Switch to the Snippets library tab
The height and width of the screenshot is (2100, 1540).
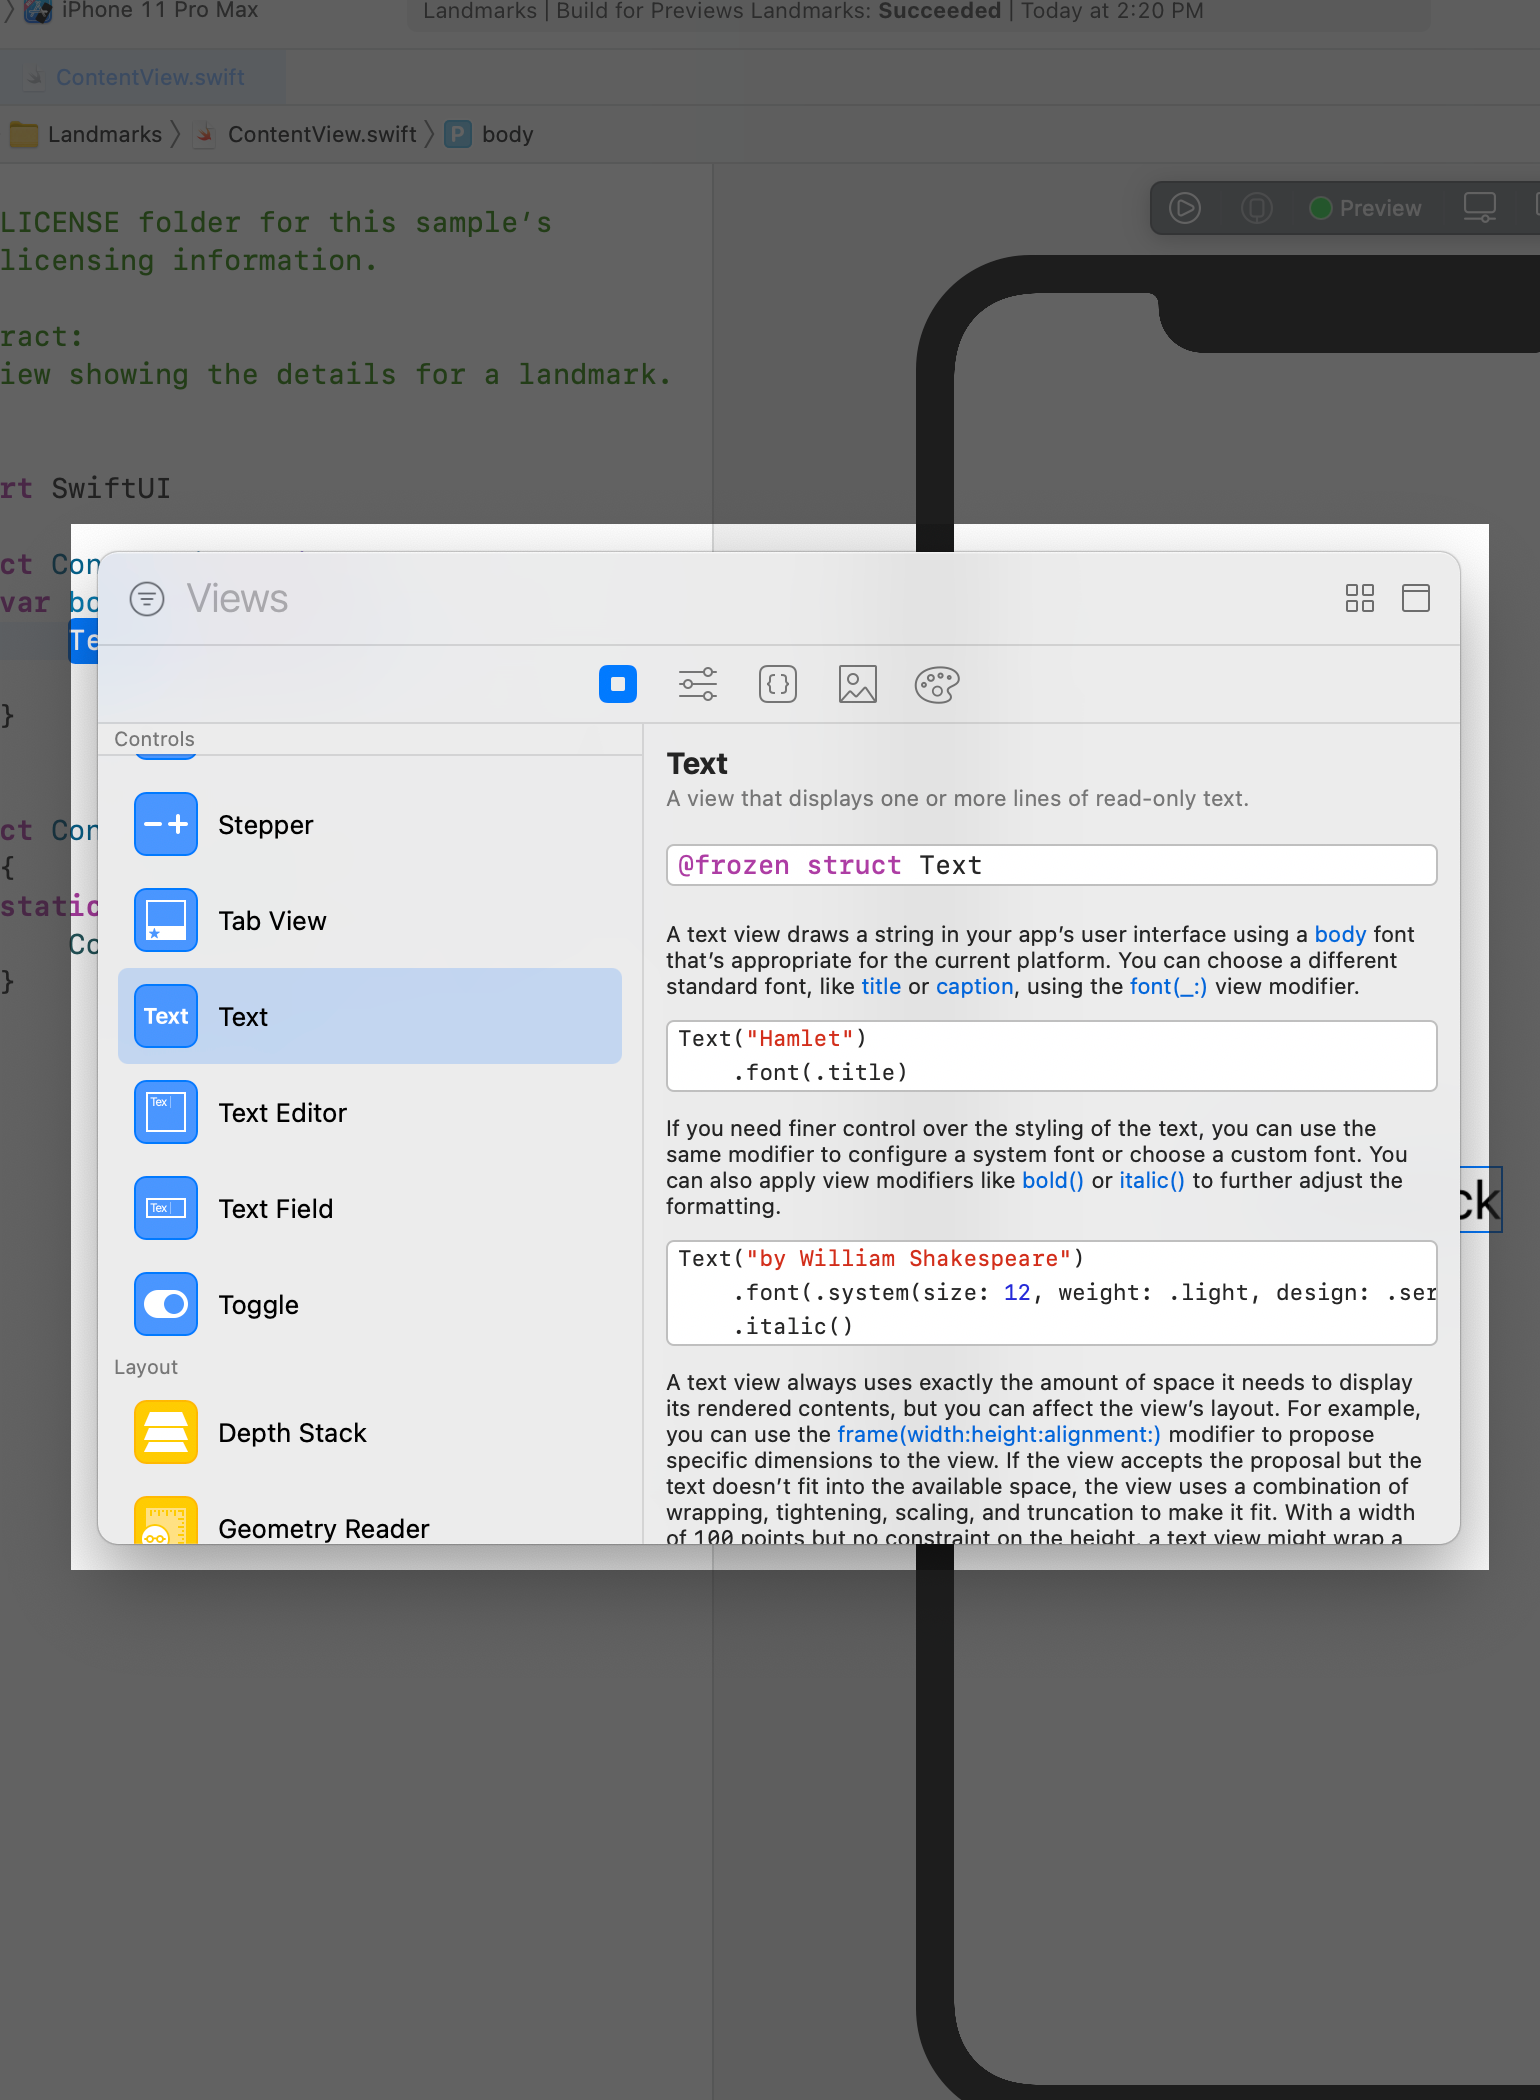pyautogui.click(x=777, y=684)
